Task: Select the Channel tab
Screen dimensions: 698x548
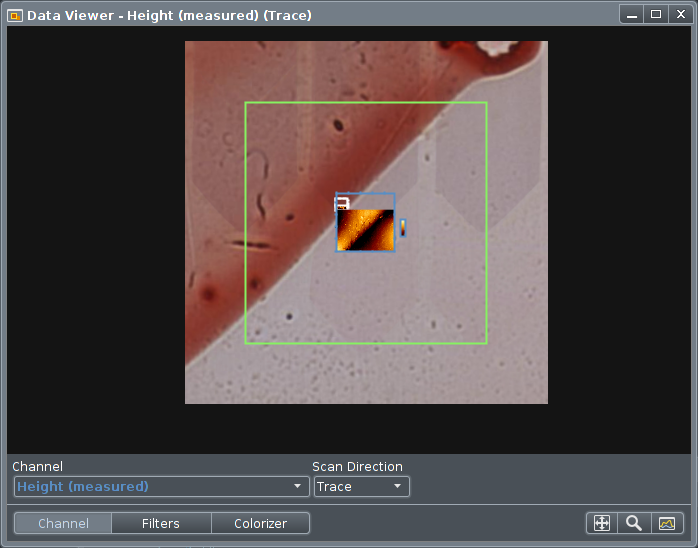Action: click(x=63, y=523)
